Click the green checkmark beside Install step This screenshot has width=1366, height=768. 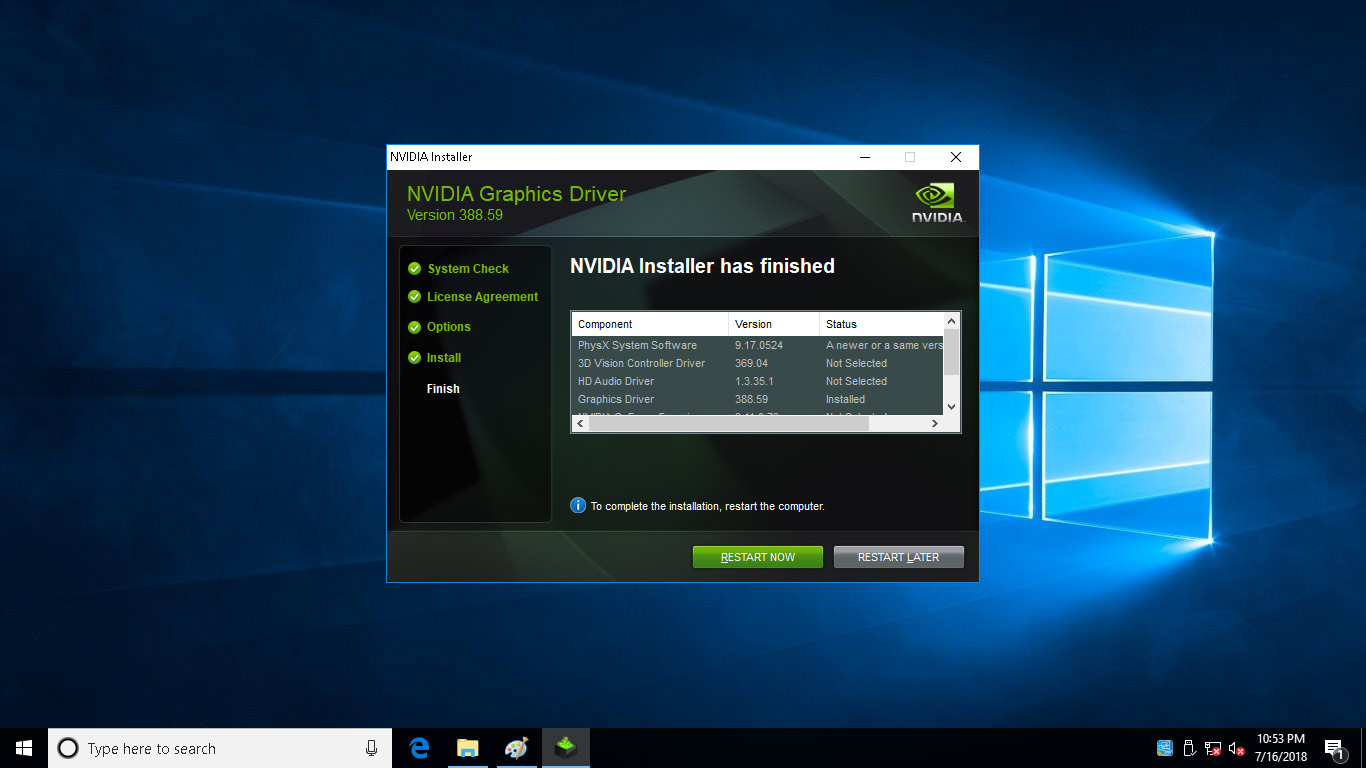pyautogui.click(x=414, y=358)
